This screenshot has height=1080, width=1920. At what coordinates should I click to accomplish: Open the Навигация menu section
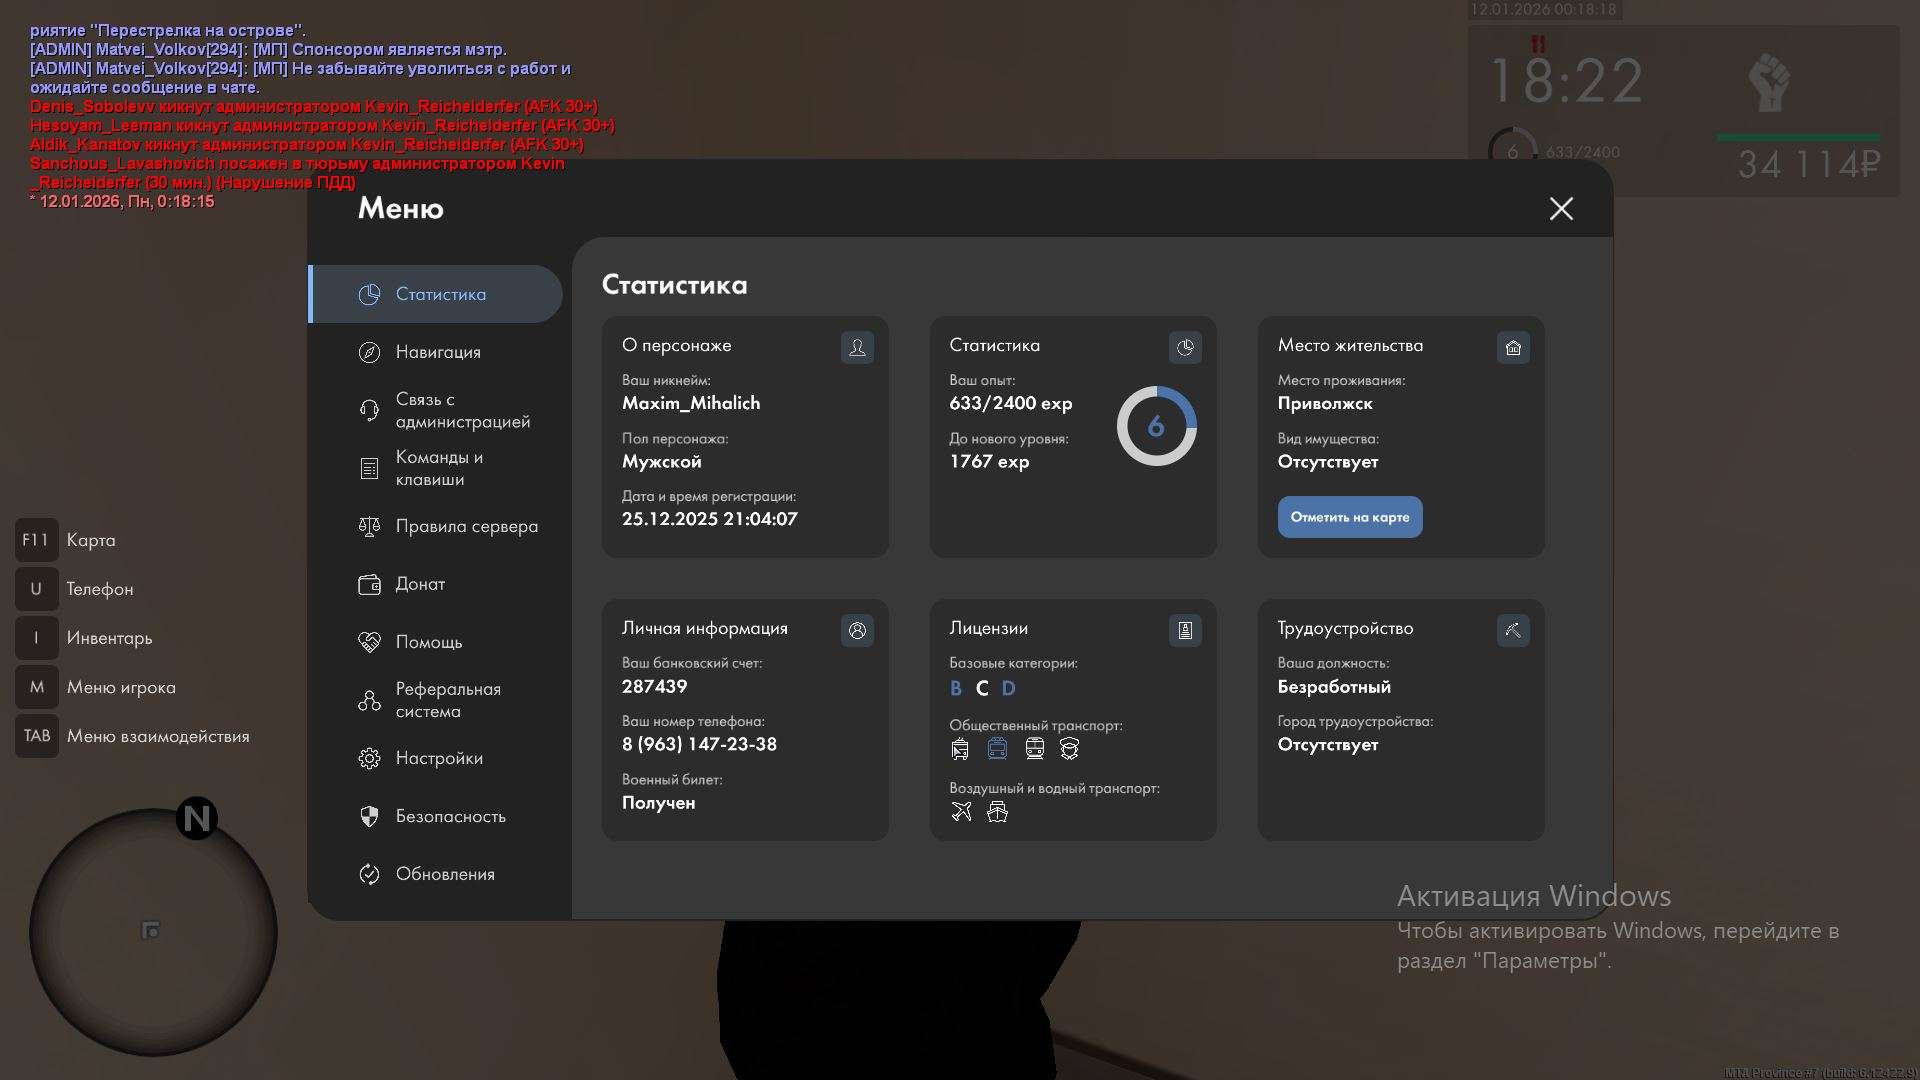coord(437,352)
